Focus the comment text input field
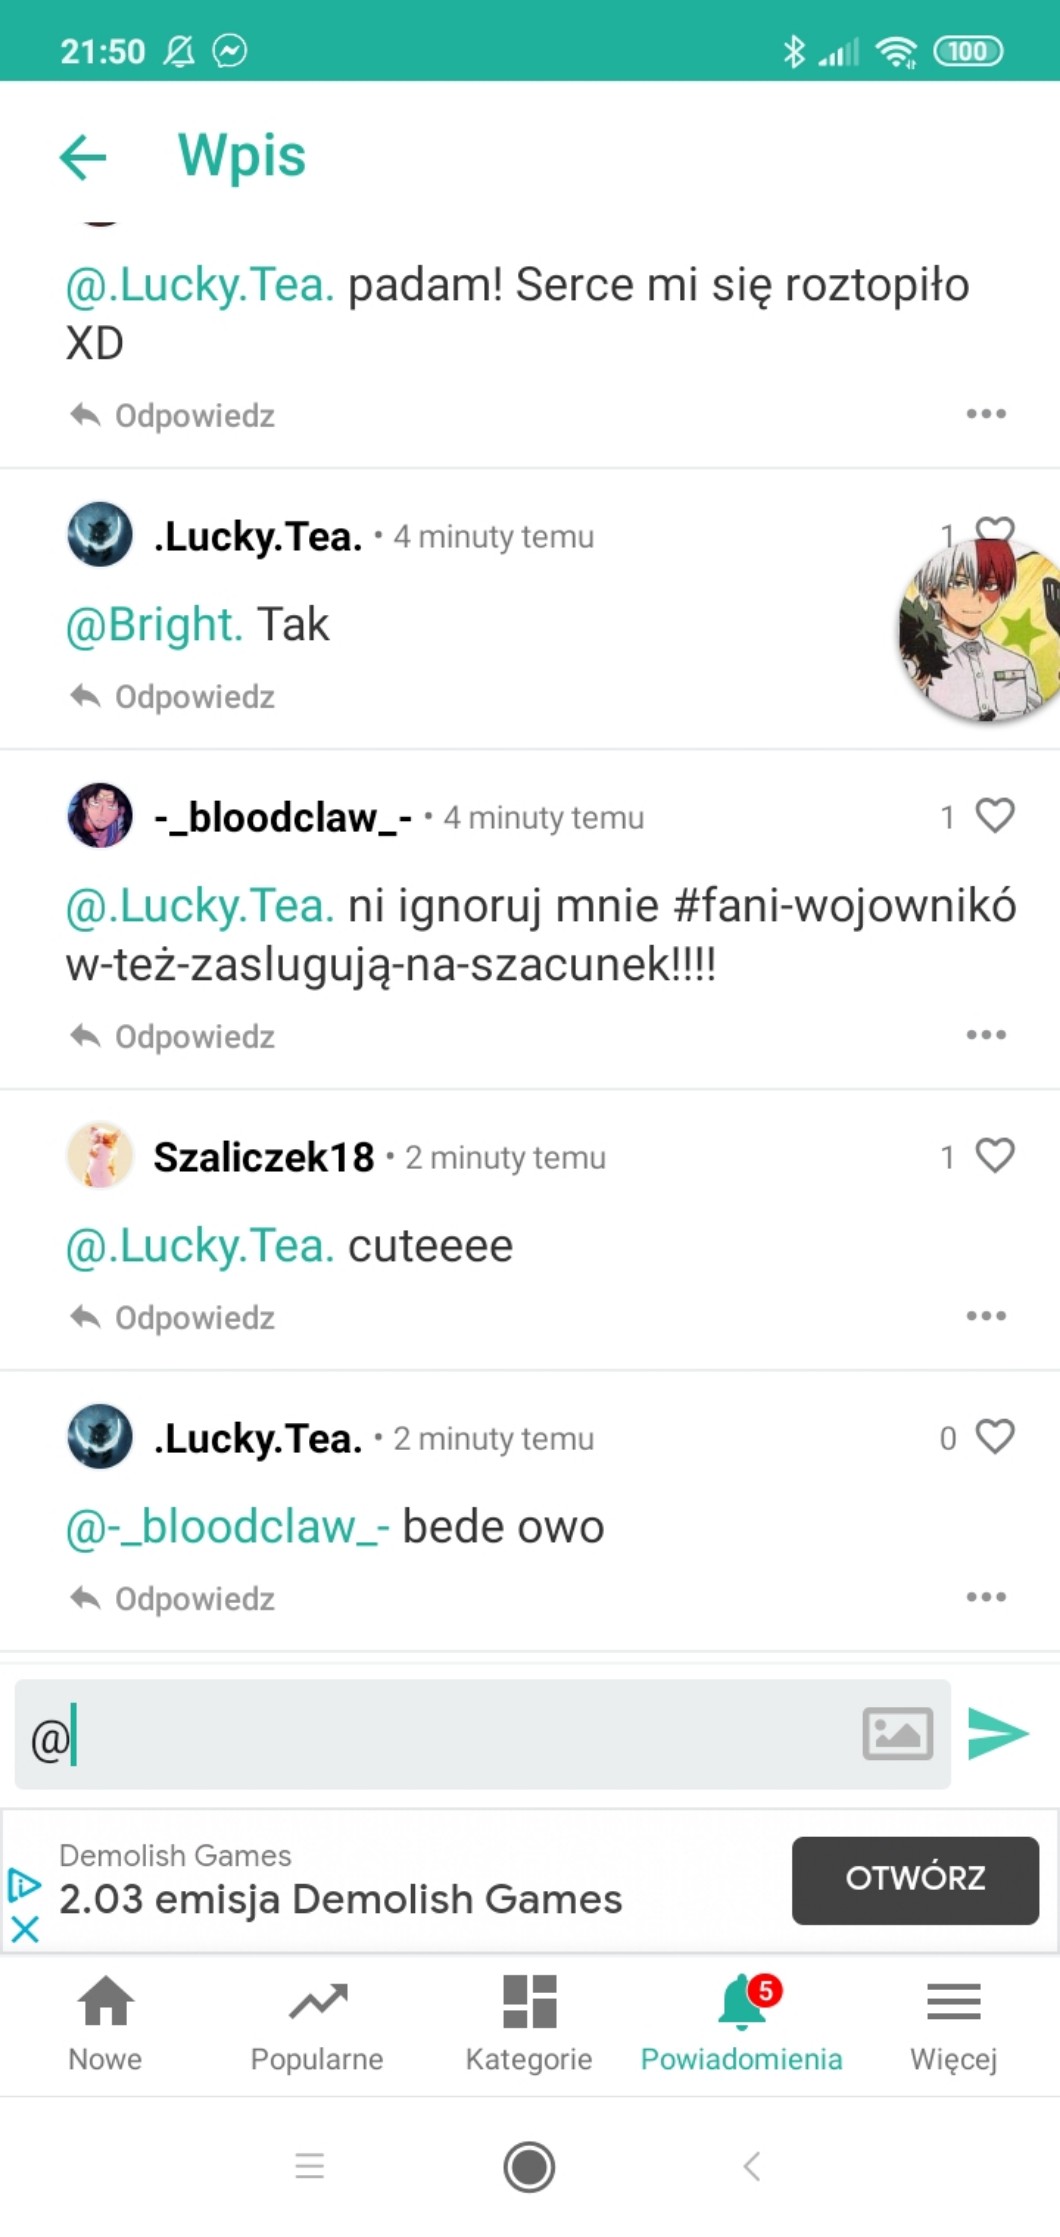The image size is (1060, 2237). pos(436,1734)
